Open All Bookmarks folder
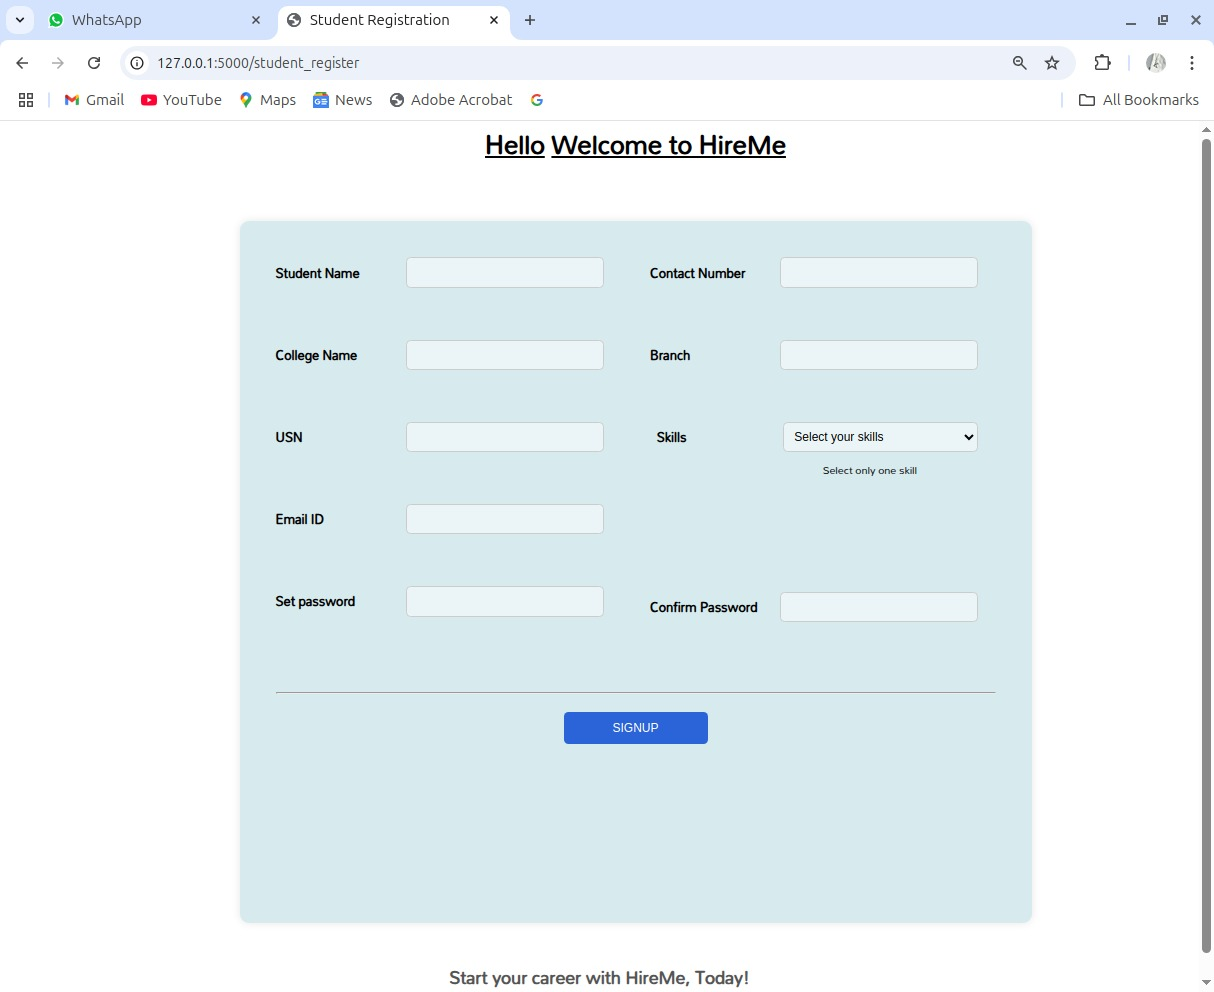The image size is (1214, 992). [x=1139, y=100]
